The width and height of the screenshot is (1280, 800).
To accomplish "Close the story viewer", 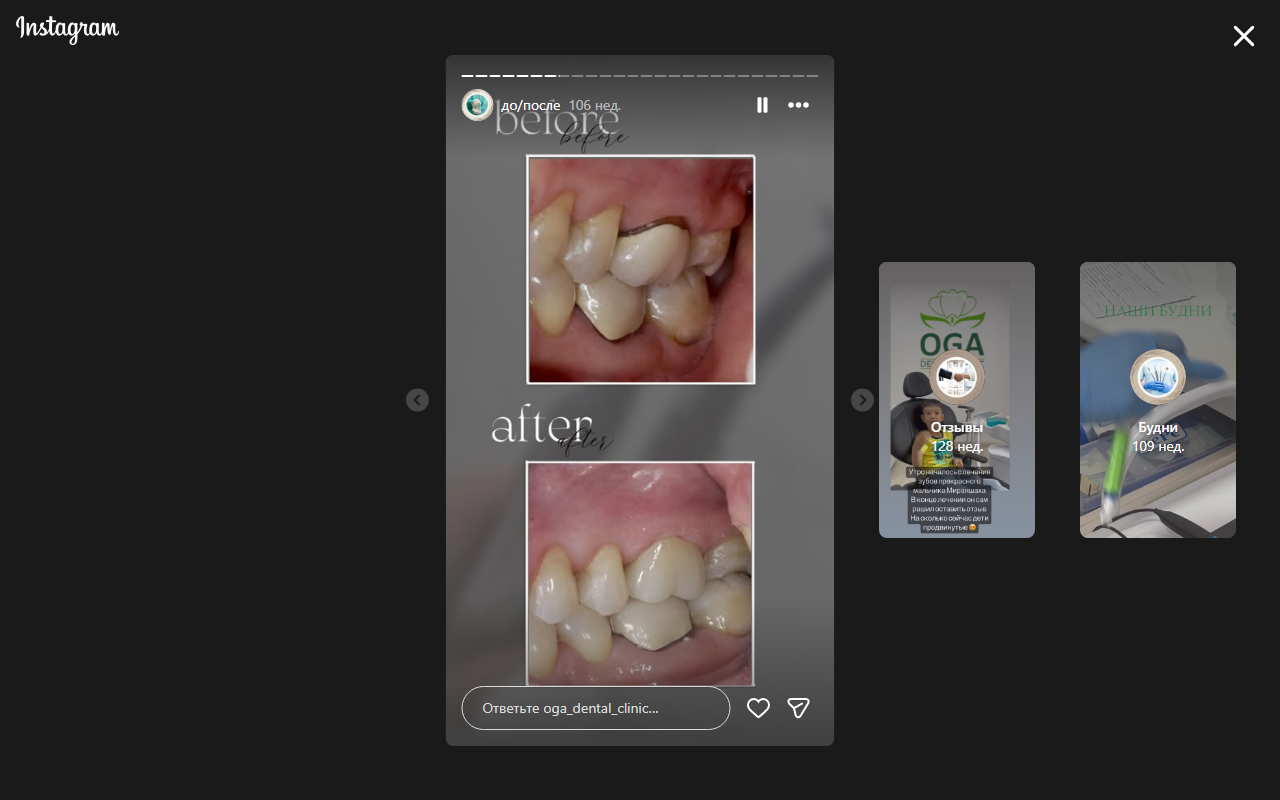I will (x=1243, y=37).
